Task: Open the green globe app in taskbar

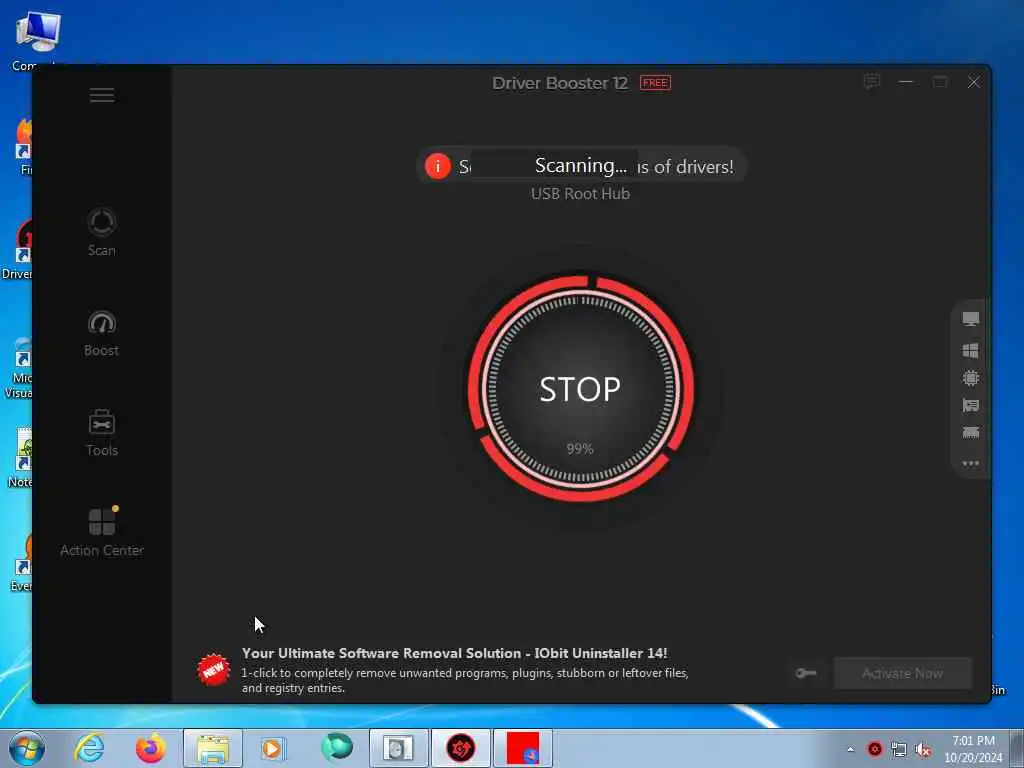Action: 337,747
